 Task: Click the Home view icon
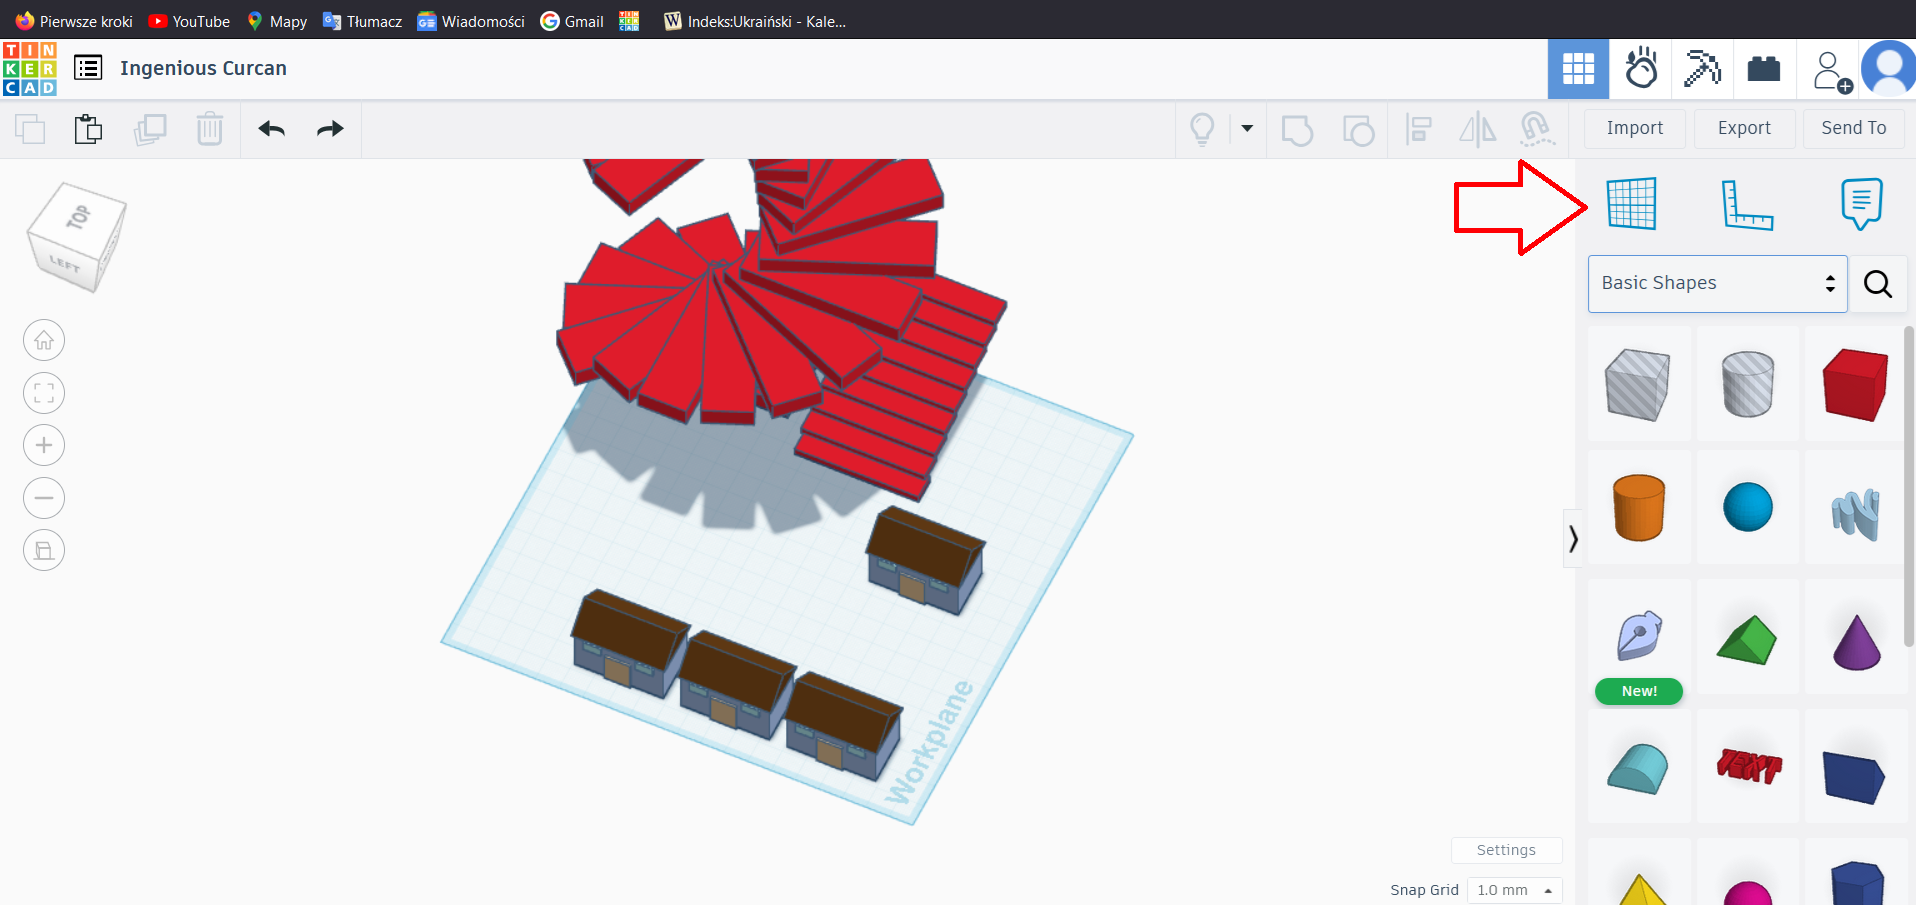pos(44,341)
